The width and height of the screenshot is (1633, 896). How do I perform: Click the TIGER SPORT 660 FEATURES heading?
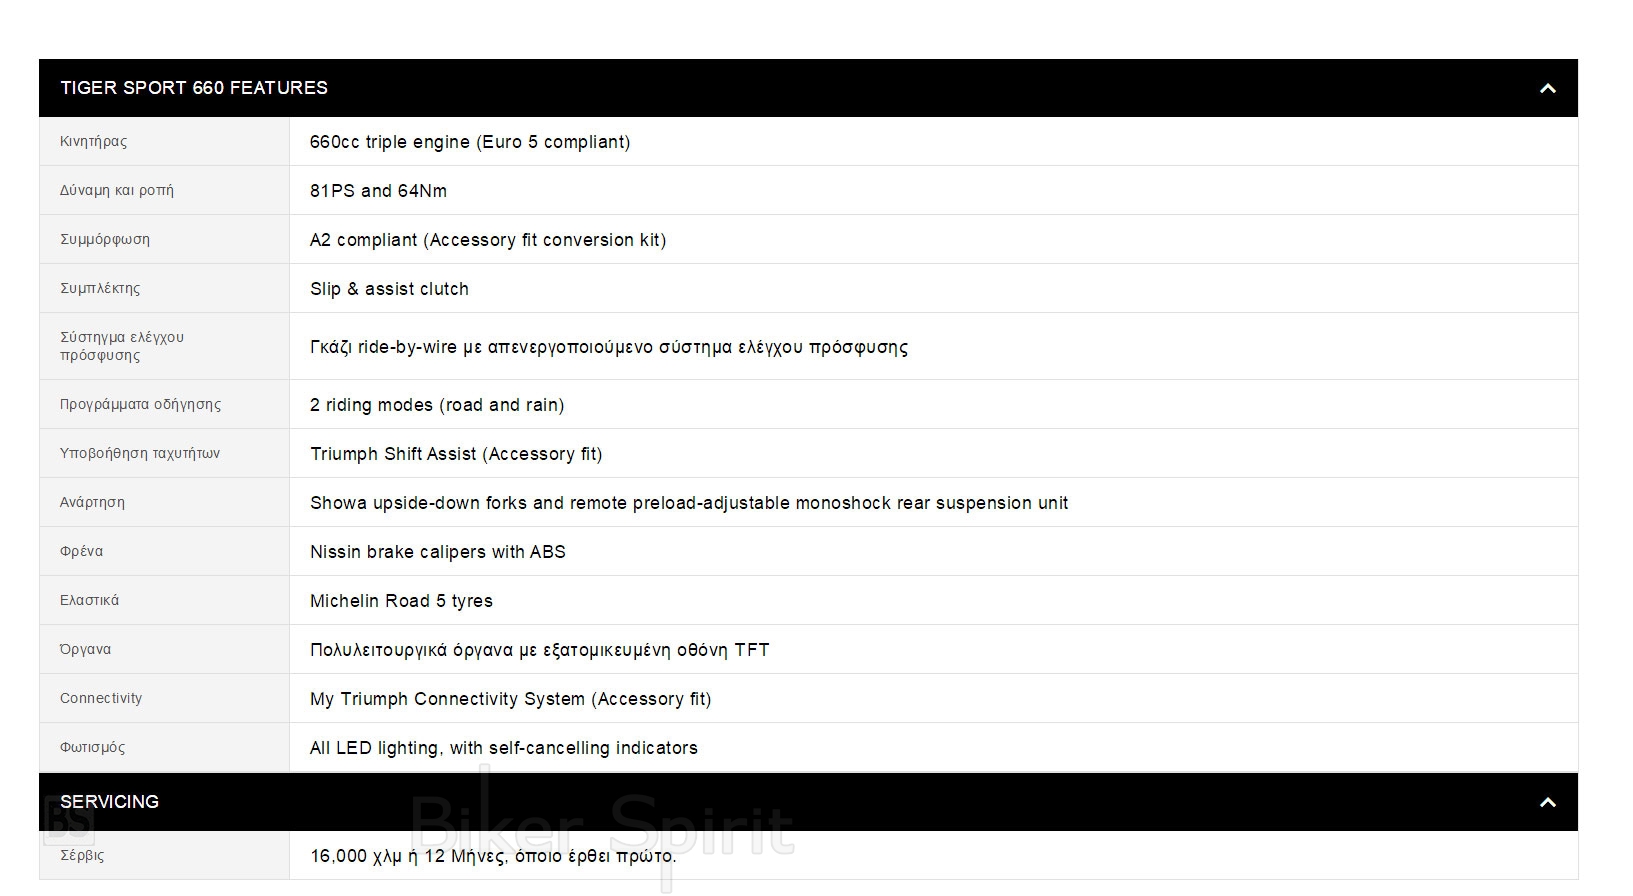point(194,88)
